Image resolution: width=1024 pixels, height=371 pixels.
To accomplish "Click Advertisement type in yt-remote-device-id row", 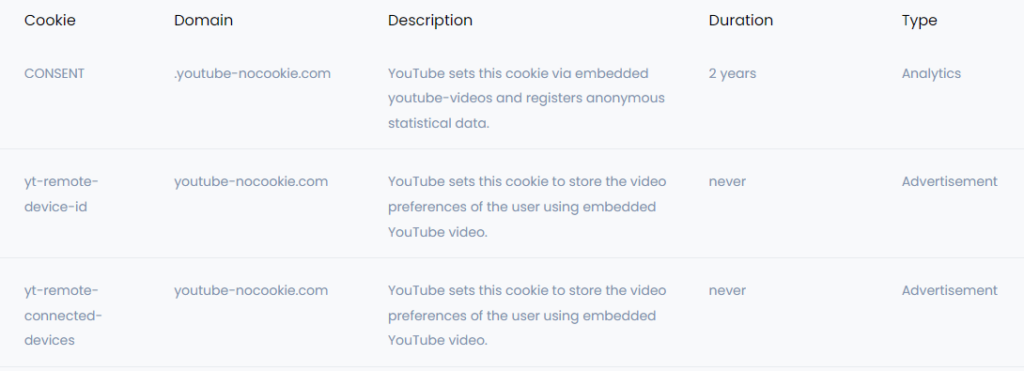I will [x=950, y=182].
